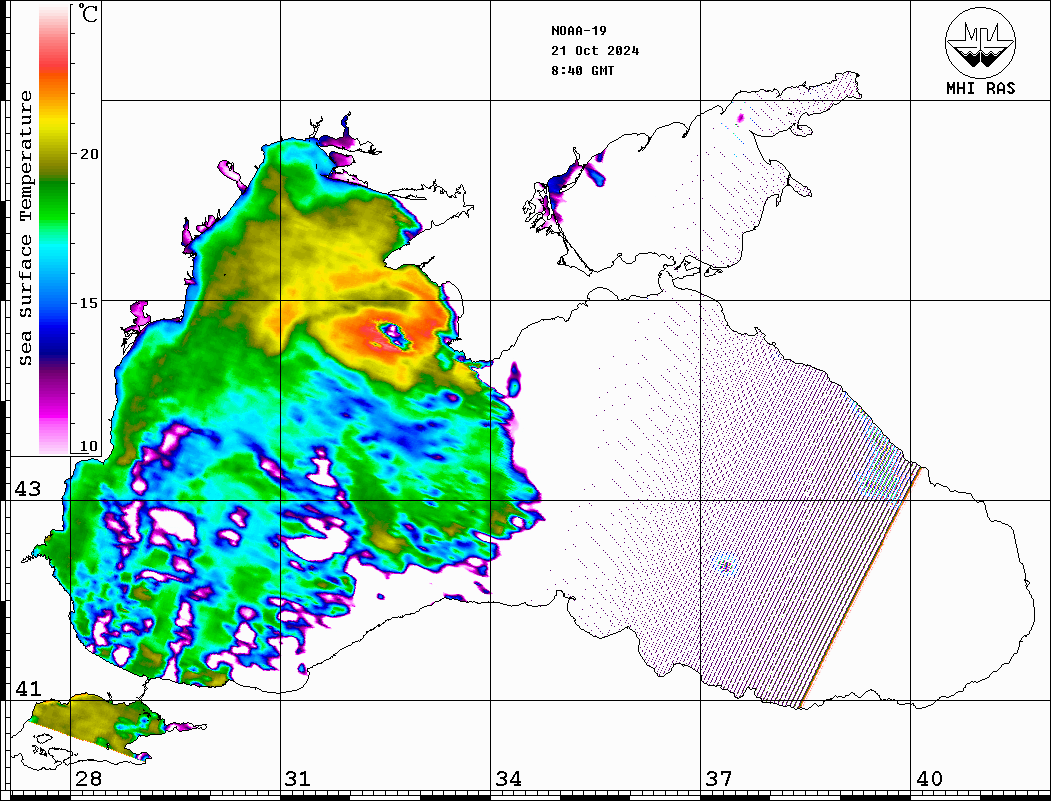Viewport: 1051px width, 801px height.
Task: Click the green band of the color scale
Action: click(x=54, y=201)
